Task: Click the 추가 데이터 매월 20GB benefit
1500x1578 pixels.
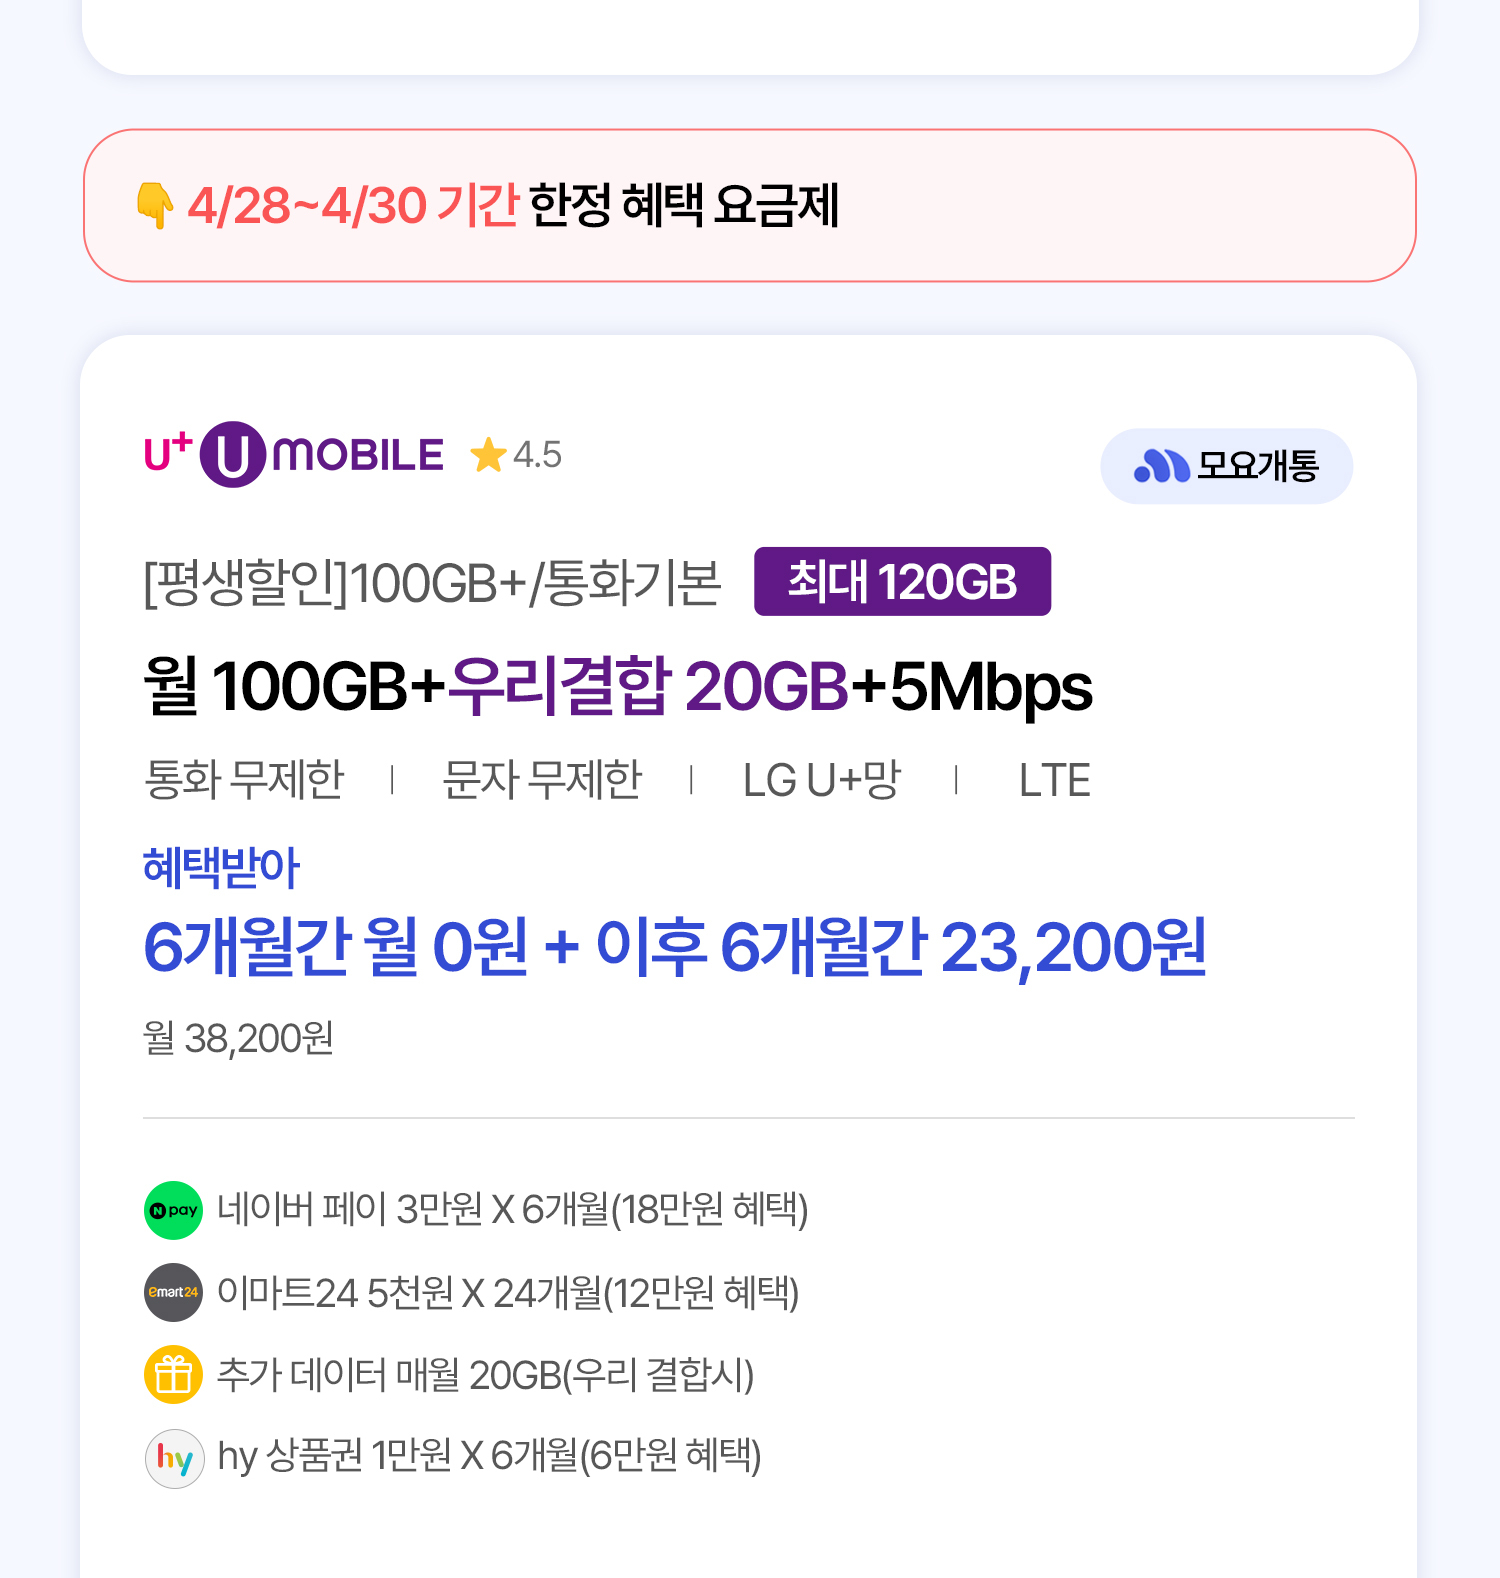Action: point(485,1375)
